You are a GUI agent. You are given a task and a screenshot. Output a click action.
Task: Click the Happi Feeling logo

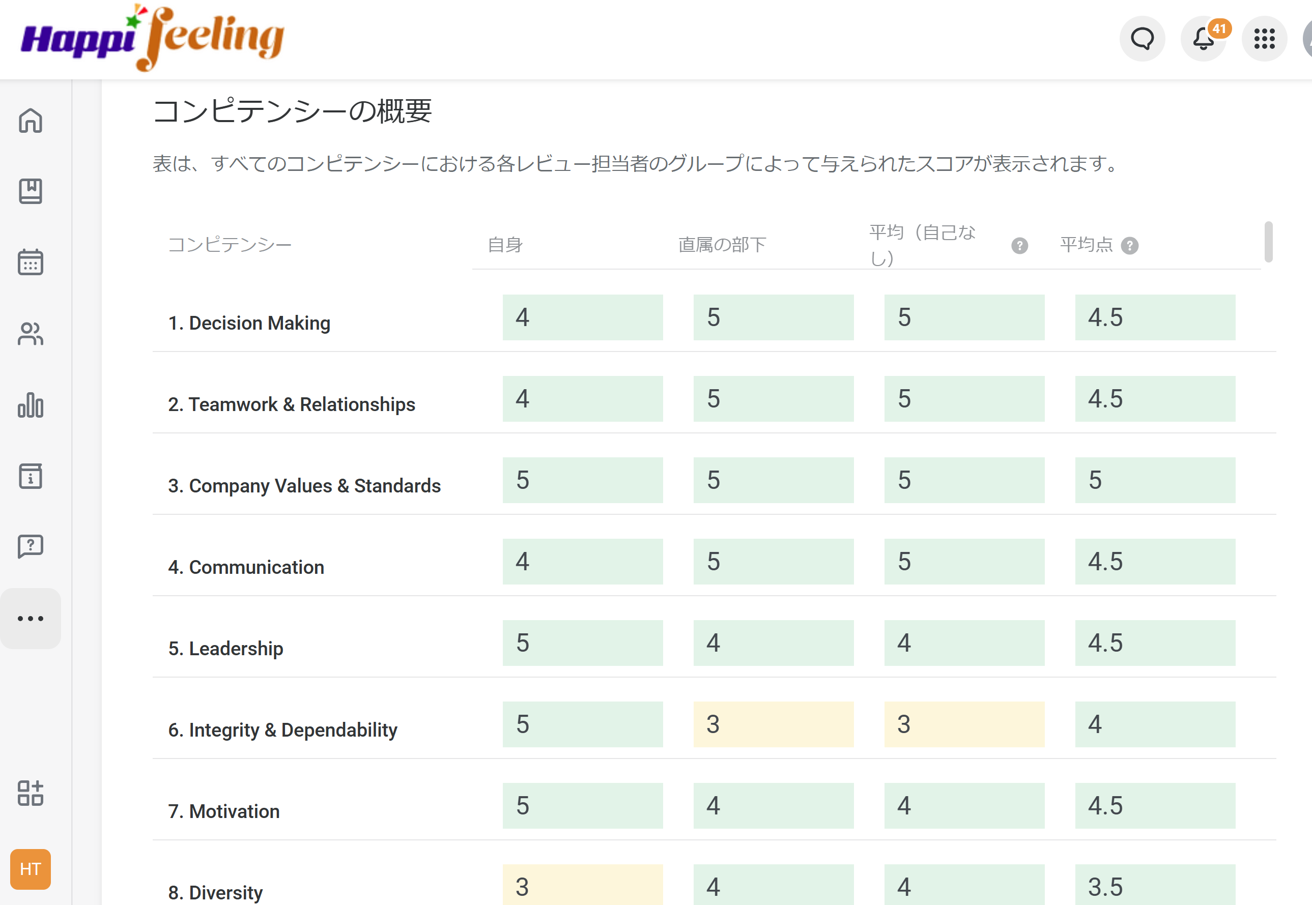[152, 39]
